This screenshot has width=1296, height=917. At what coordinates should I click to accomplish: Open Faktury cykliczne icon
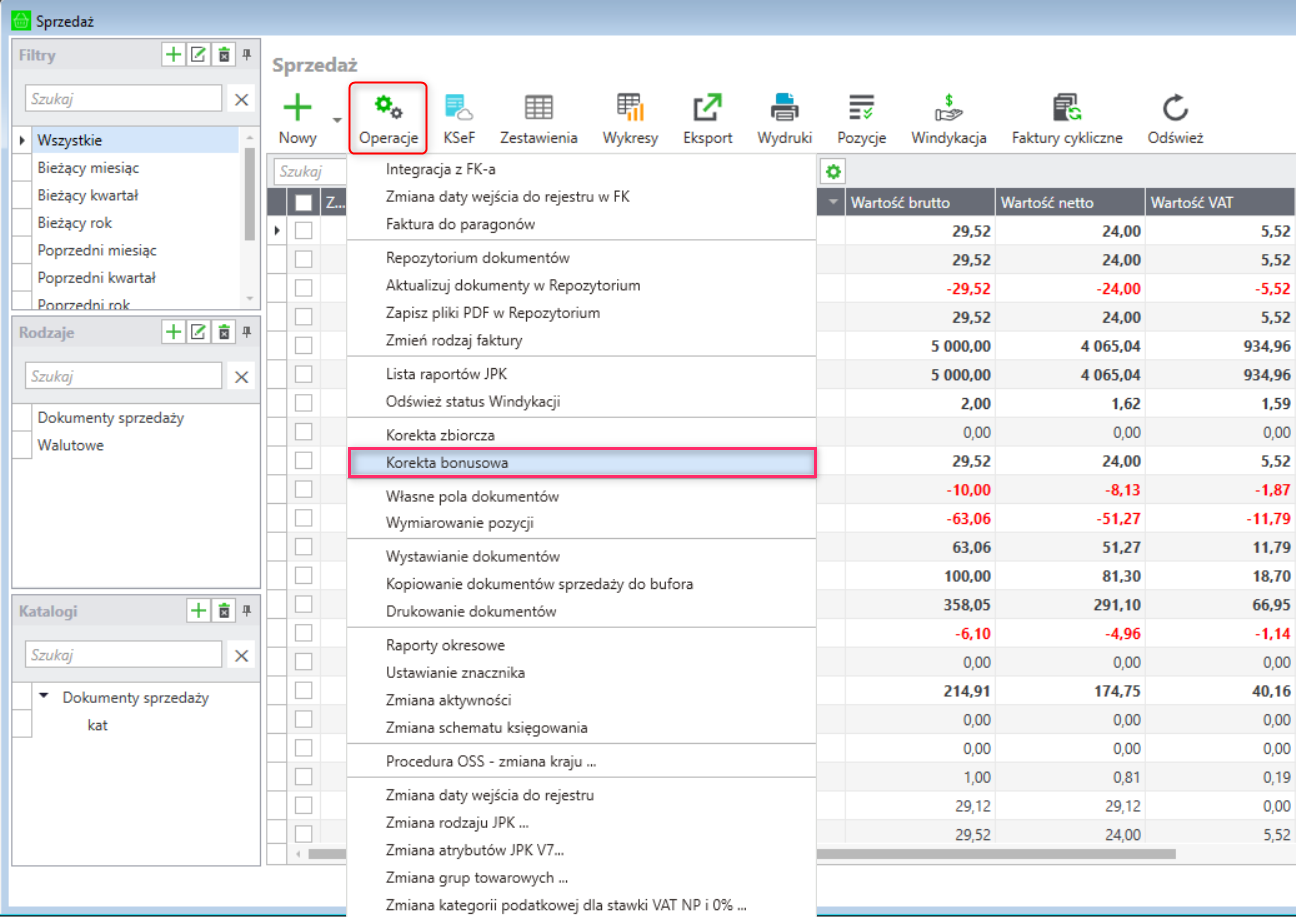[1067, 108]
